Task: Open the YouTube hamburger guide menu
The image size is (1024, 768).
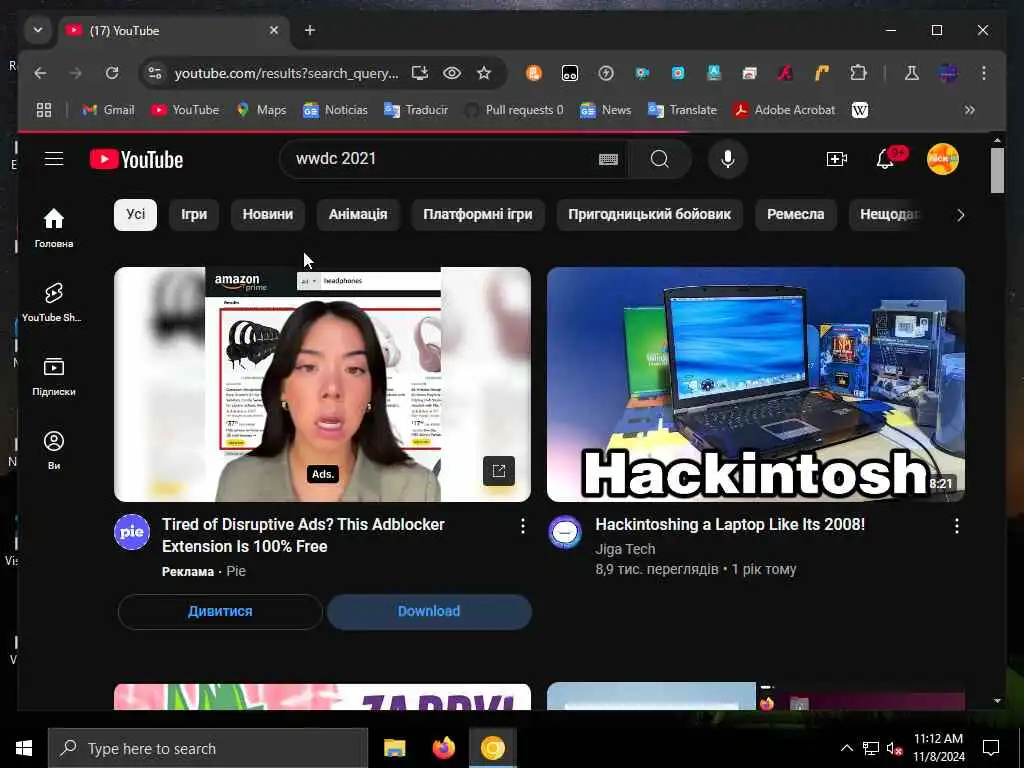Action: (54, 159)
